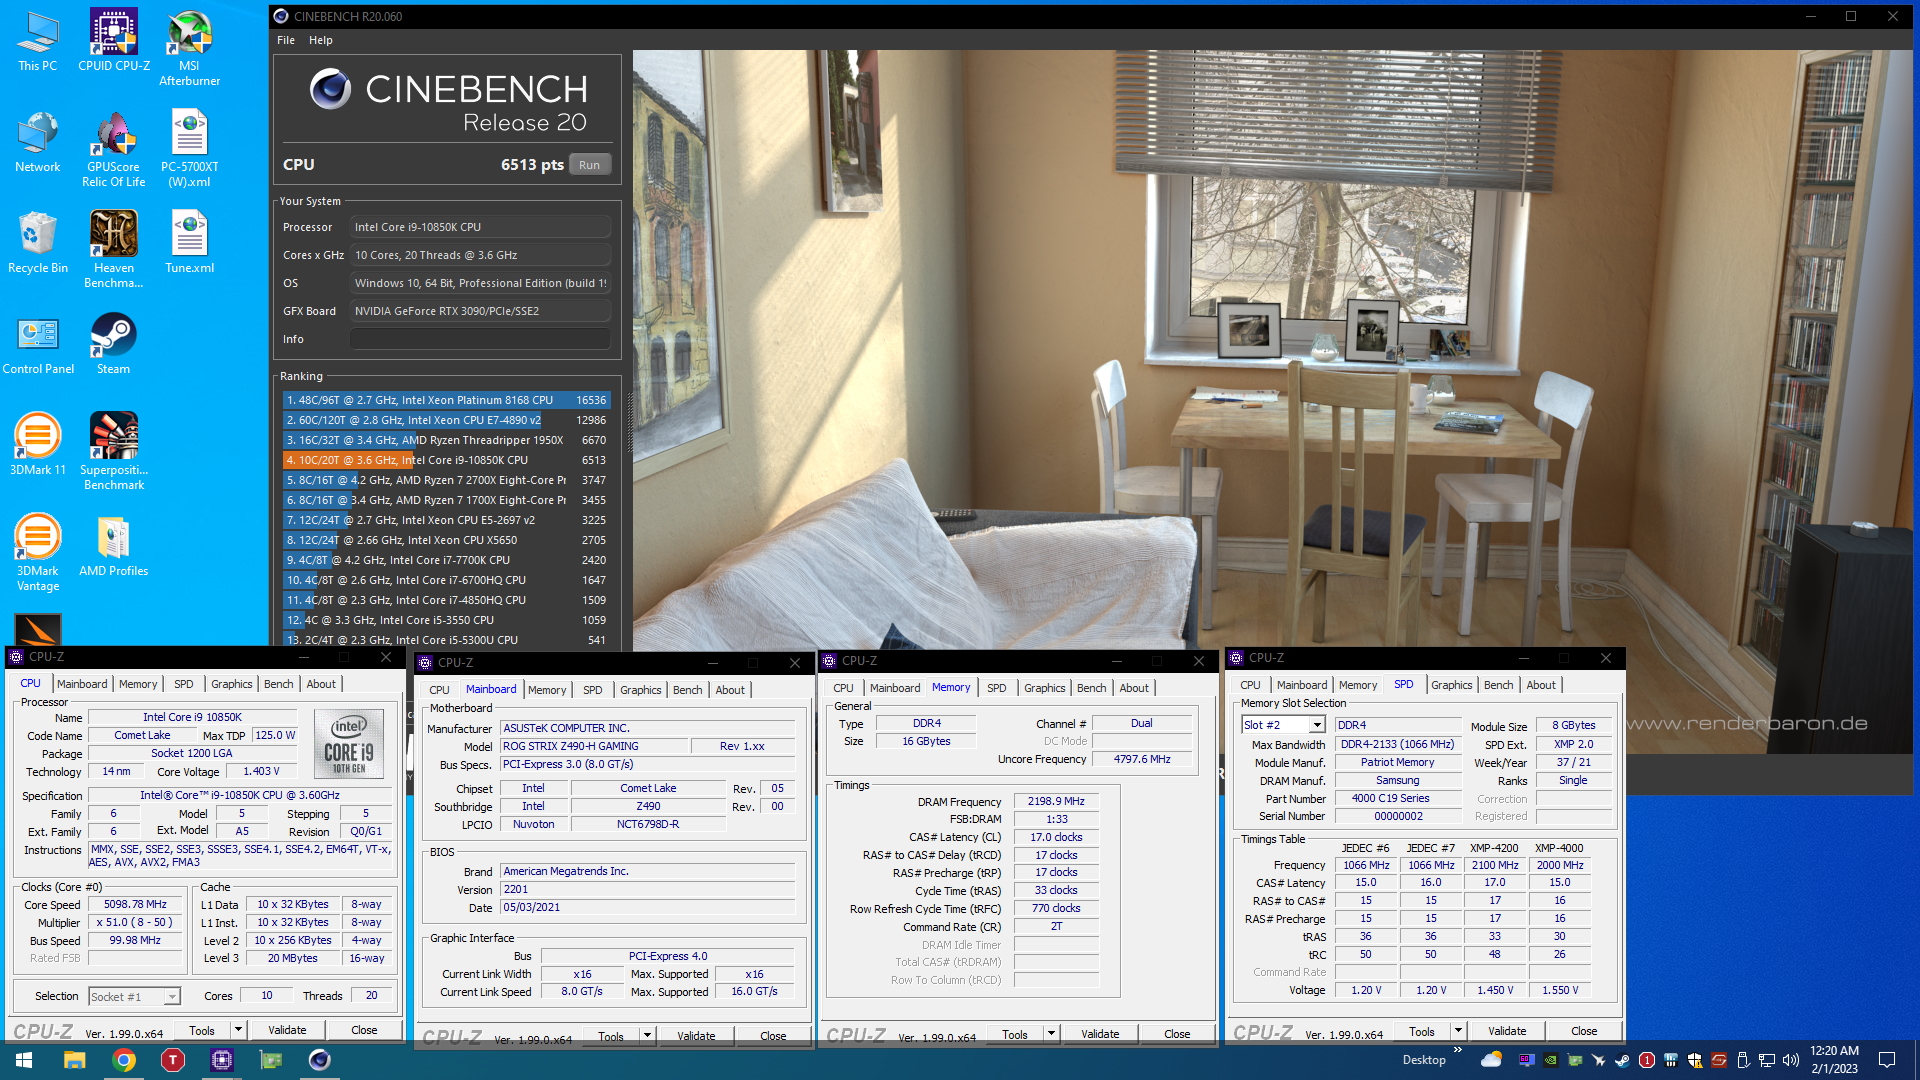
Task: Select Ryzen Threadripper 1950X ranking row
Action: [446, 440]
